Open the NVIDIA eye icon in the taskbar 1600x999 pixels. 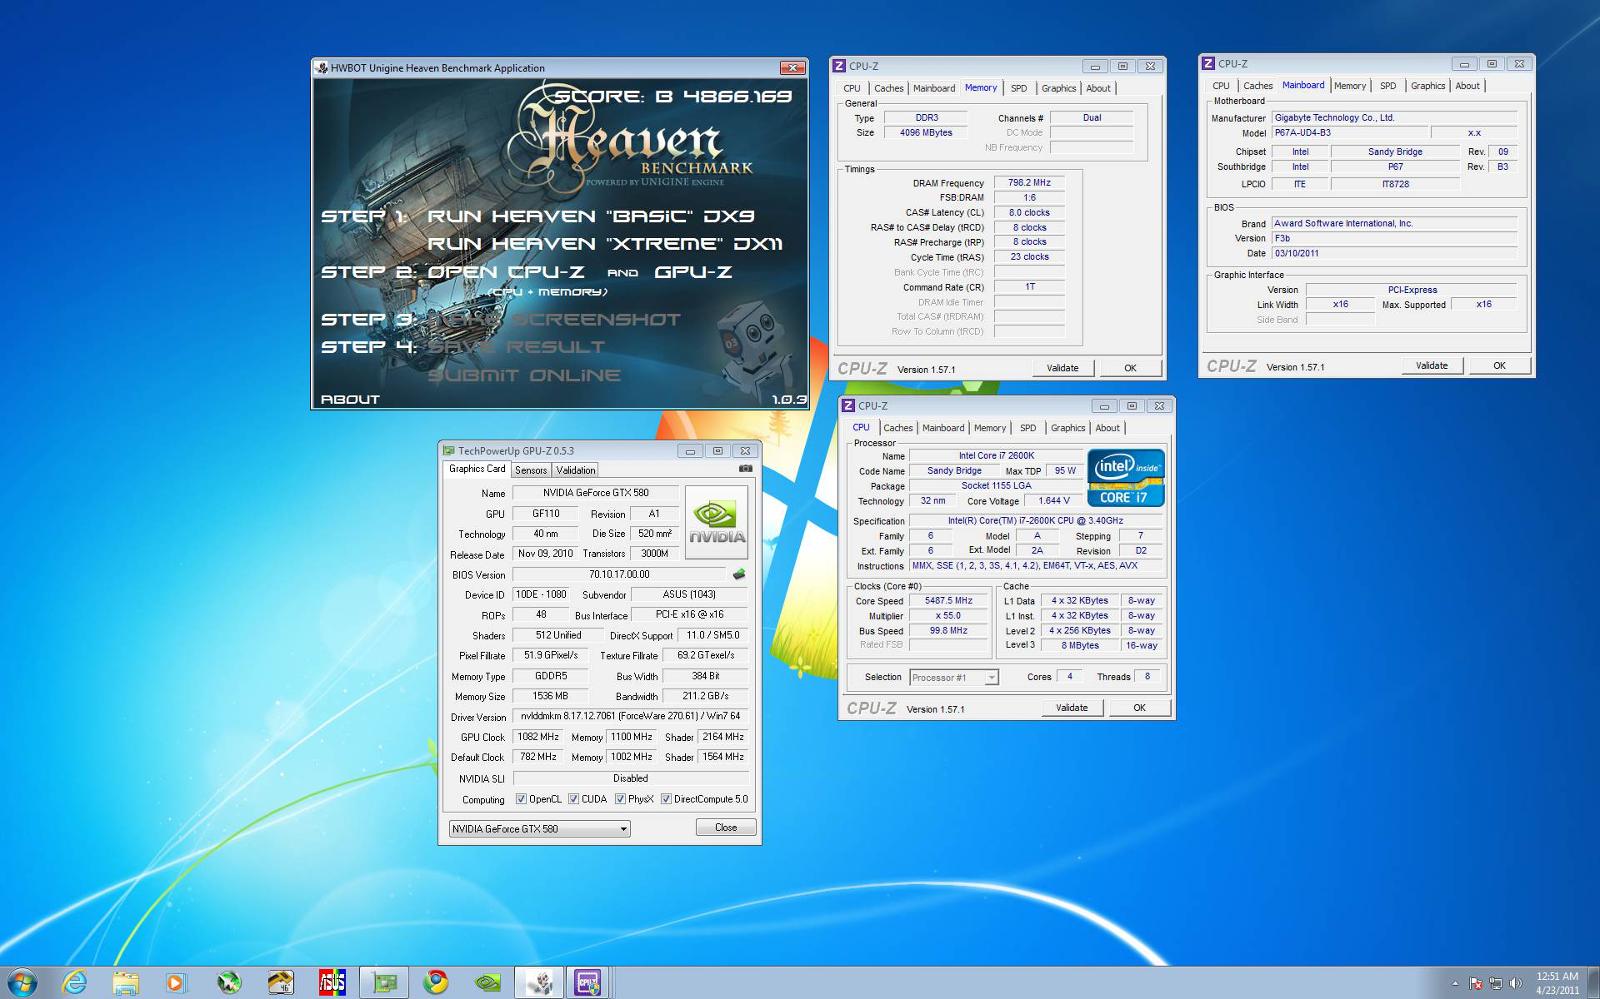pyautogui.click(x=487, y=982)
